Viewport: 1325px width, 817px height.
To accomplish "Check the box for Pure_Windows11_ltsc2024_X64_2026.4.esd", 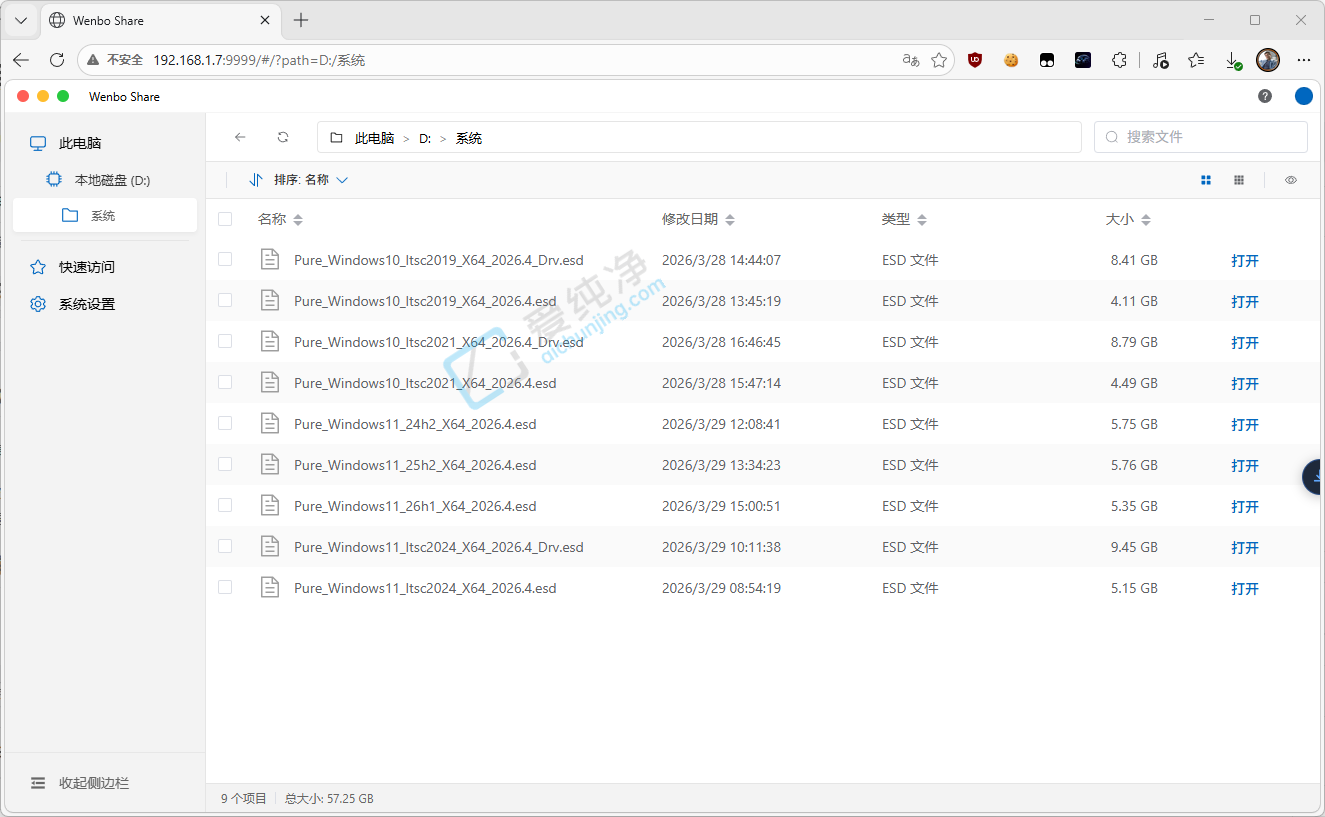I will tap(225, 587).
